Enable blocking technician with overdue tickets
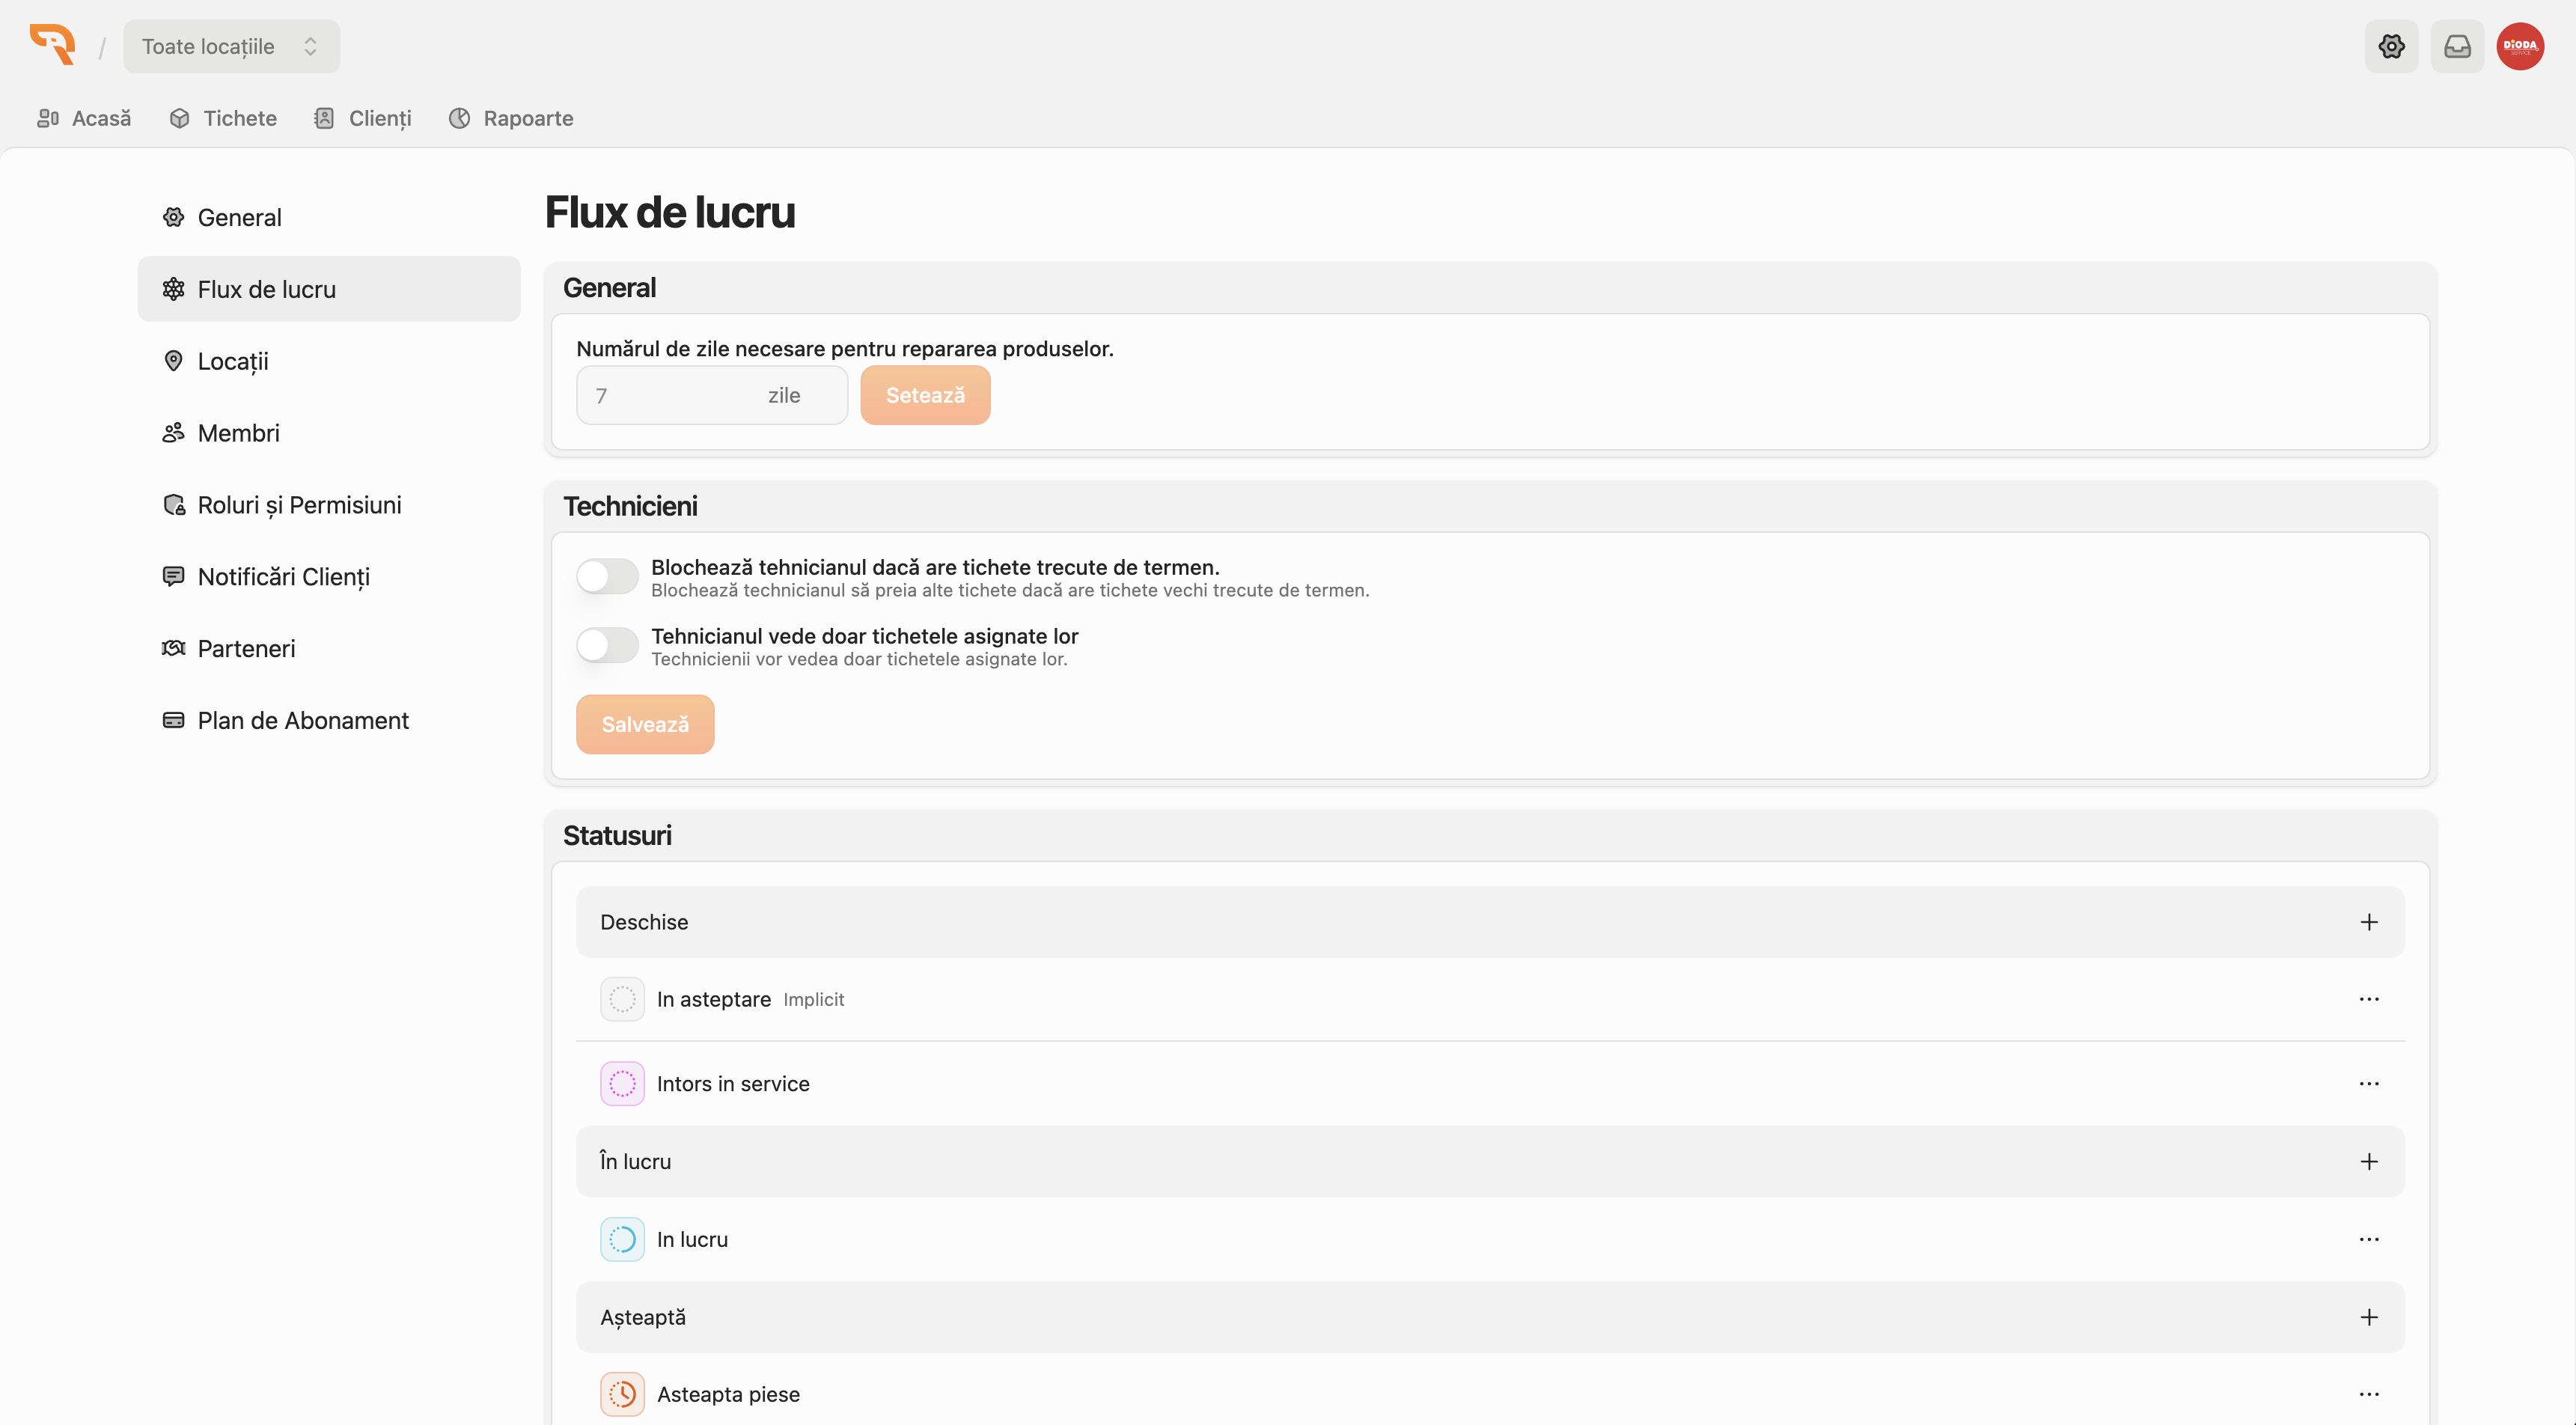Image resolution: width=2576 pixels, height=1425 pixels. (607, 576)
